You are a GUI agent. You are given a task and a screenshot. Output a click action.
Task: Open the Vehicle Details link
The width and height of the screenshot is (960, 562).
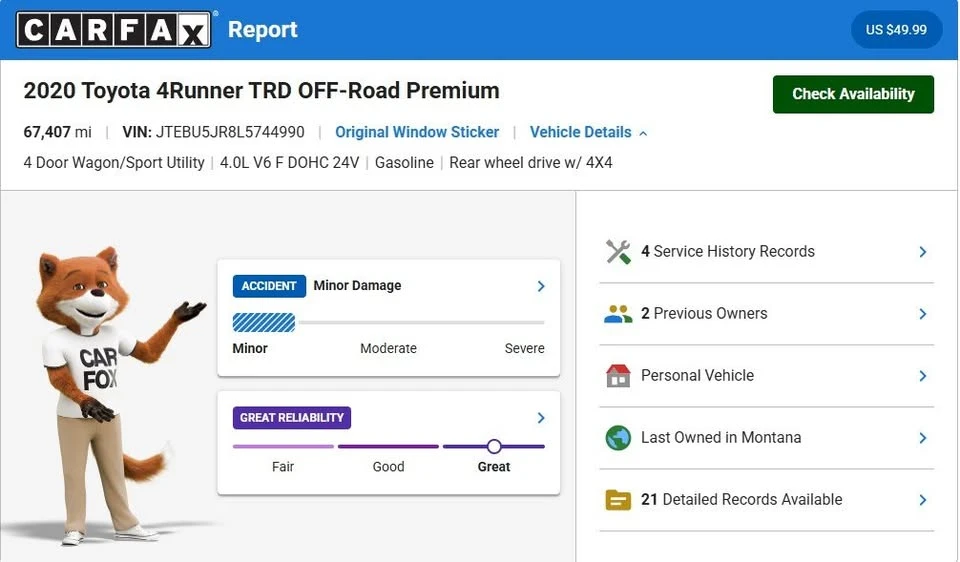coord(580,132)
